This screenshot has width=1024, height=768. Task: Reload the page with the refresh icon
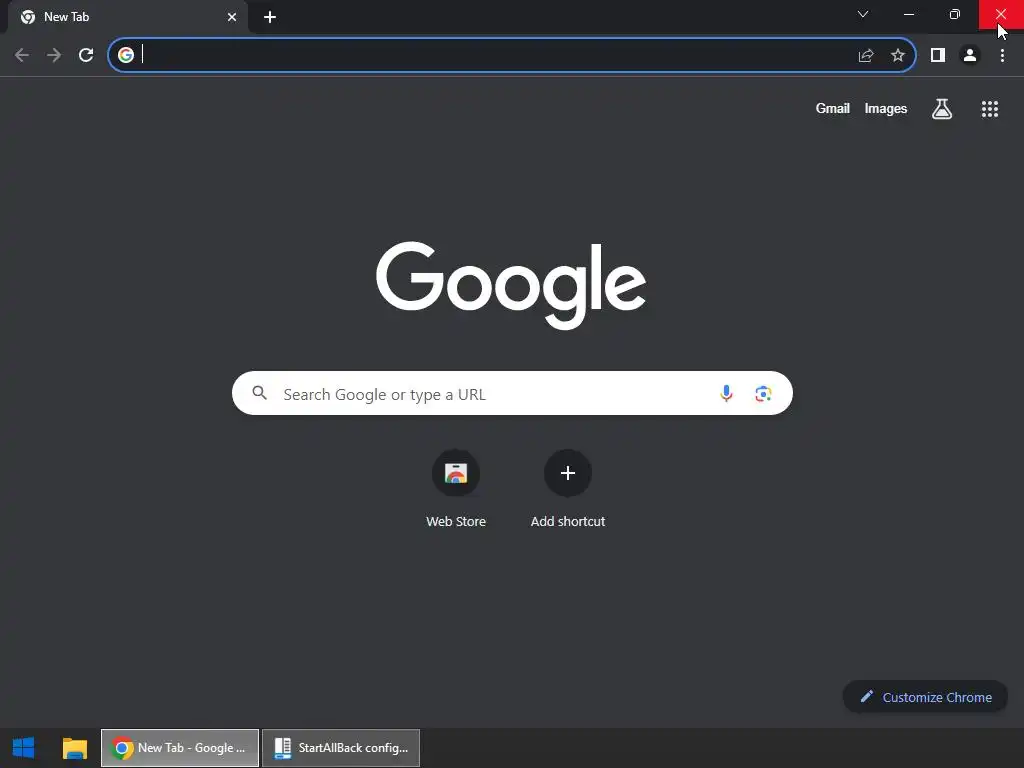86,55
